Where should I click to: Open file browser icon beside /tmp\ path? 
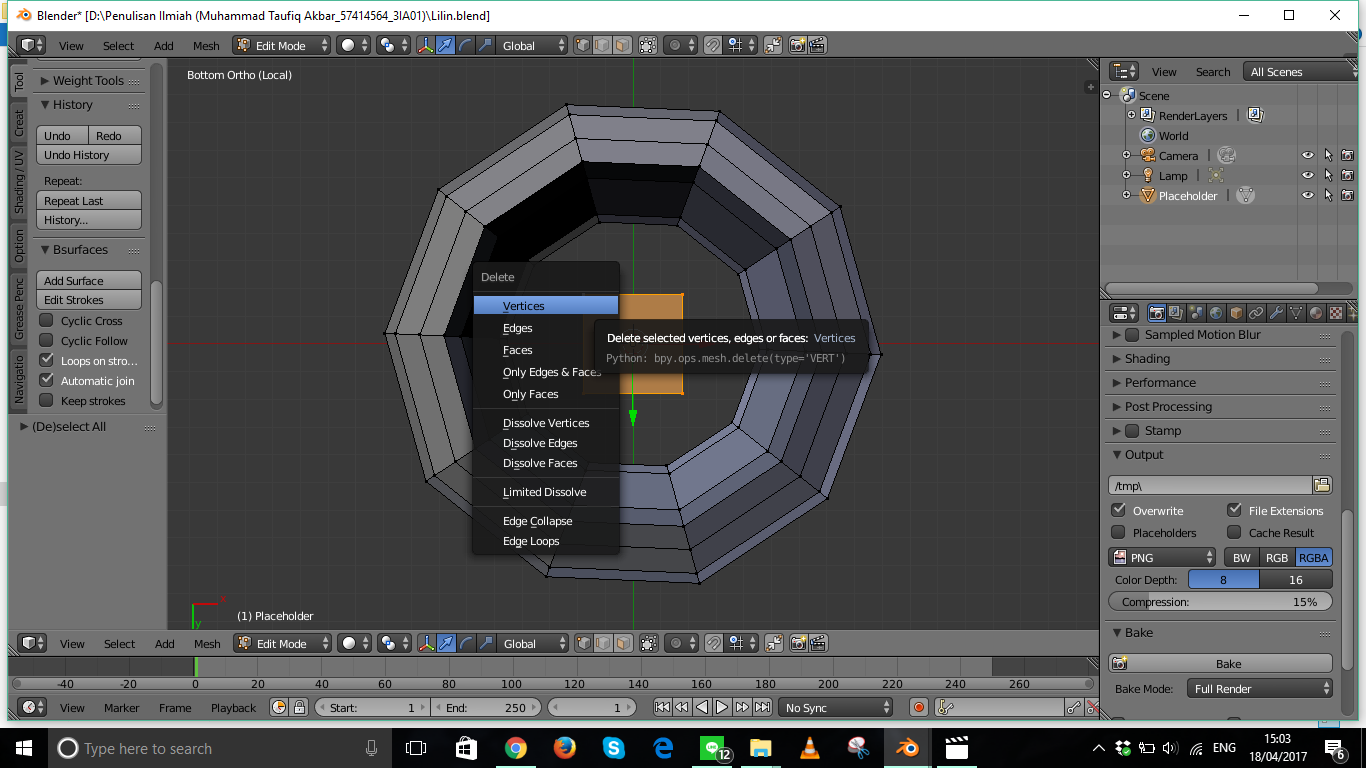(x=1322, y=485)
